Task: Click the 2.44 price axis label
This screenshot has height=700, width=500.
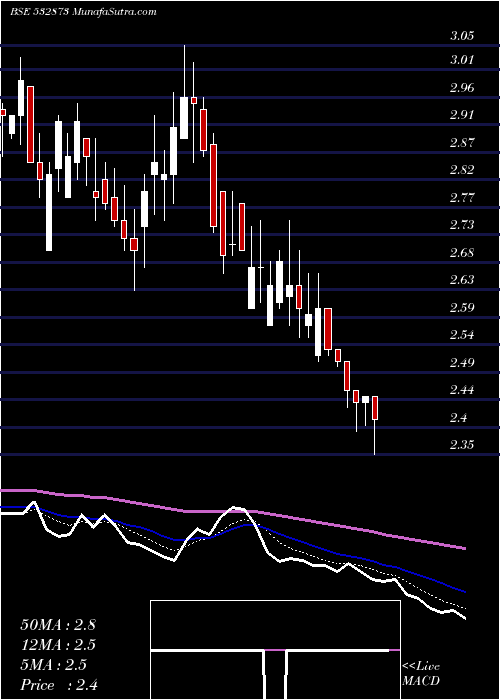Action: coord(462,390)
